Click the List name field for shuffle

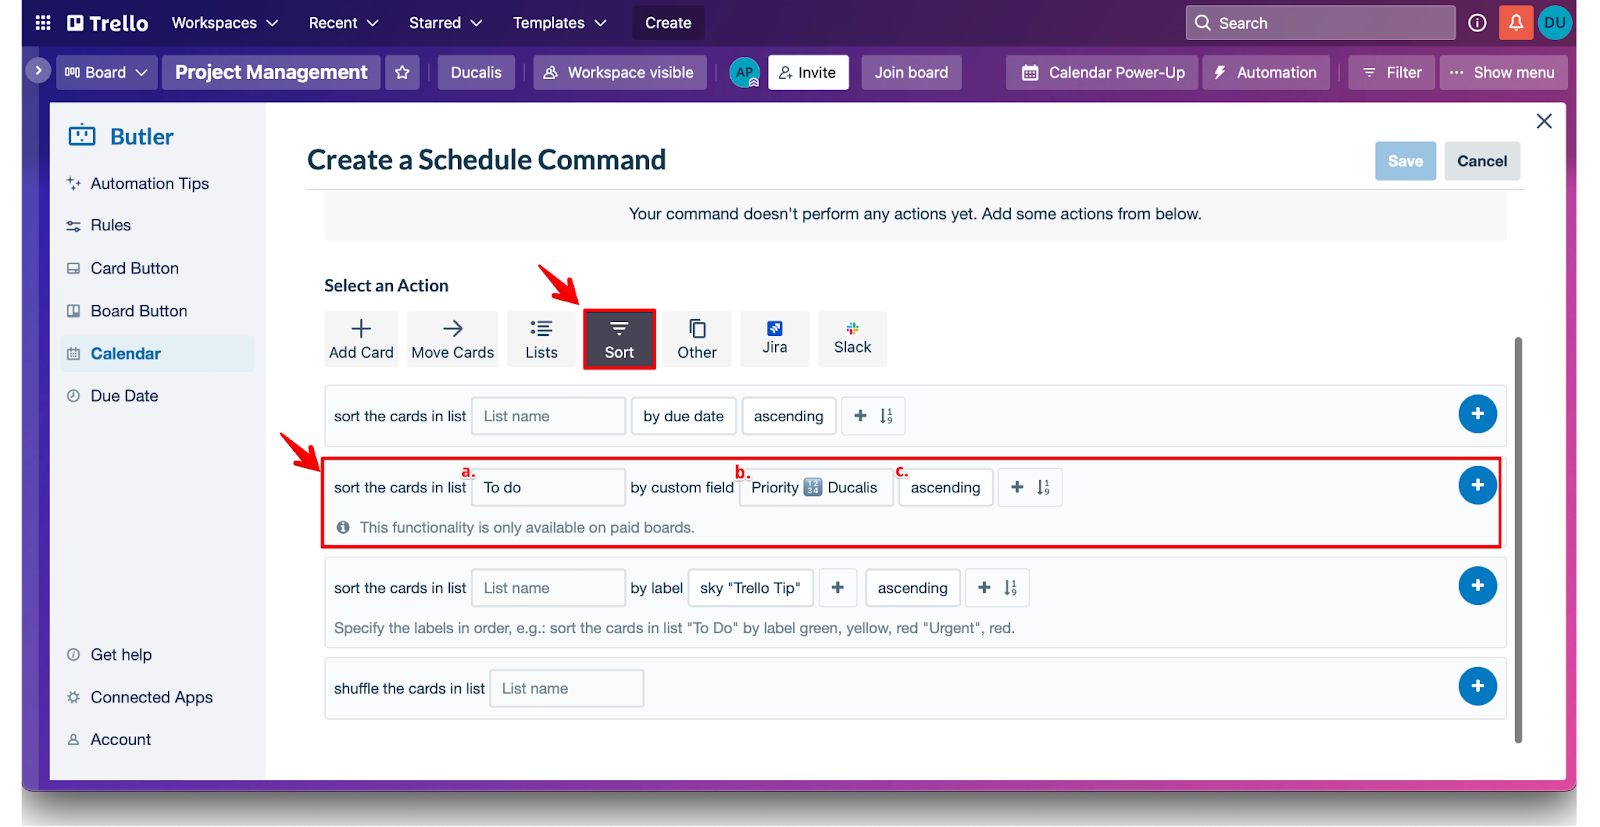566,688
